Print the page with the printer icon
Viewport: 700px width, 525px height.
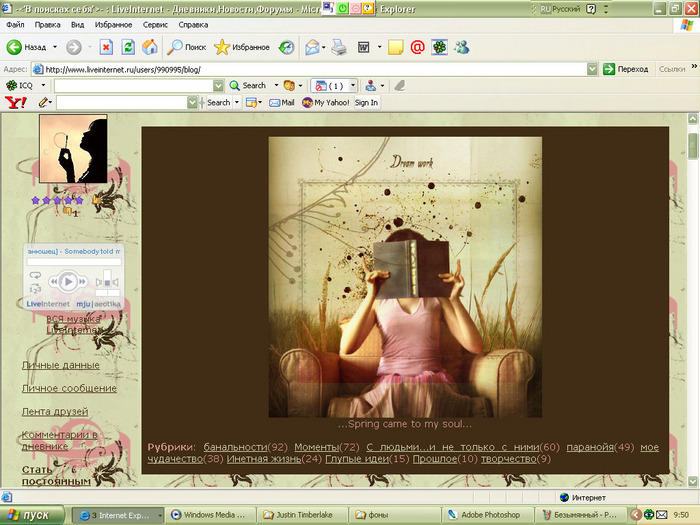coord(339,47)
